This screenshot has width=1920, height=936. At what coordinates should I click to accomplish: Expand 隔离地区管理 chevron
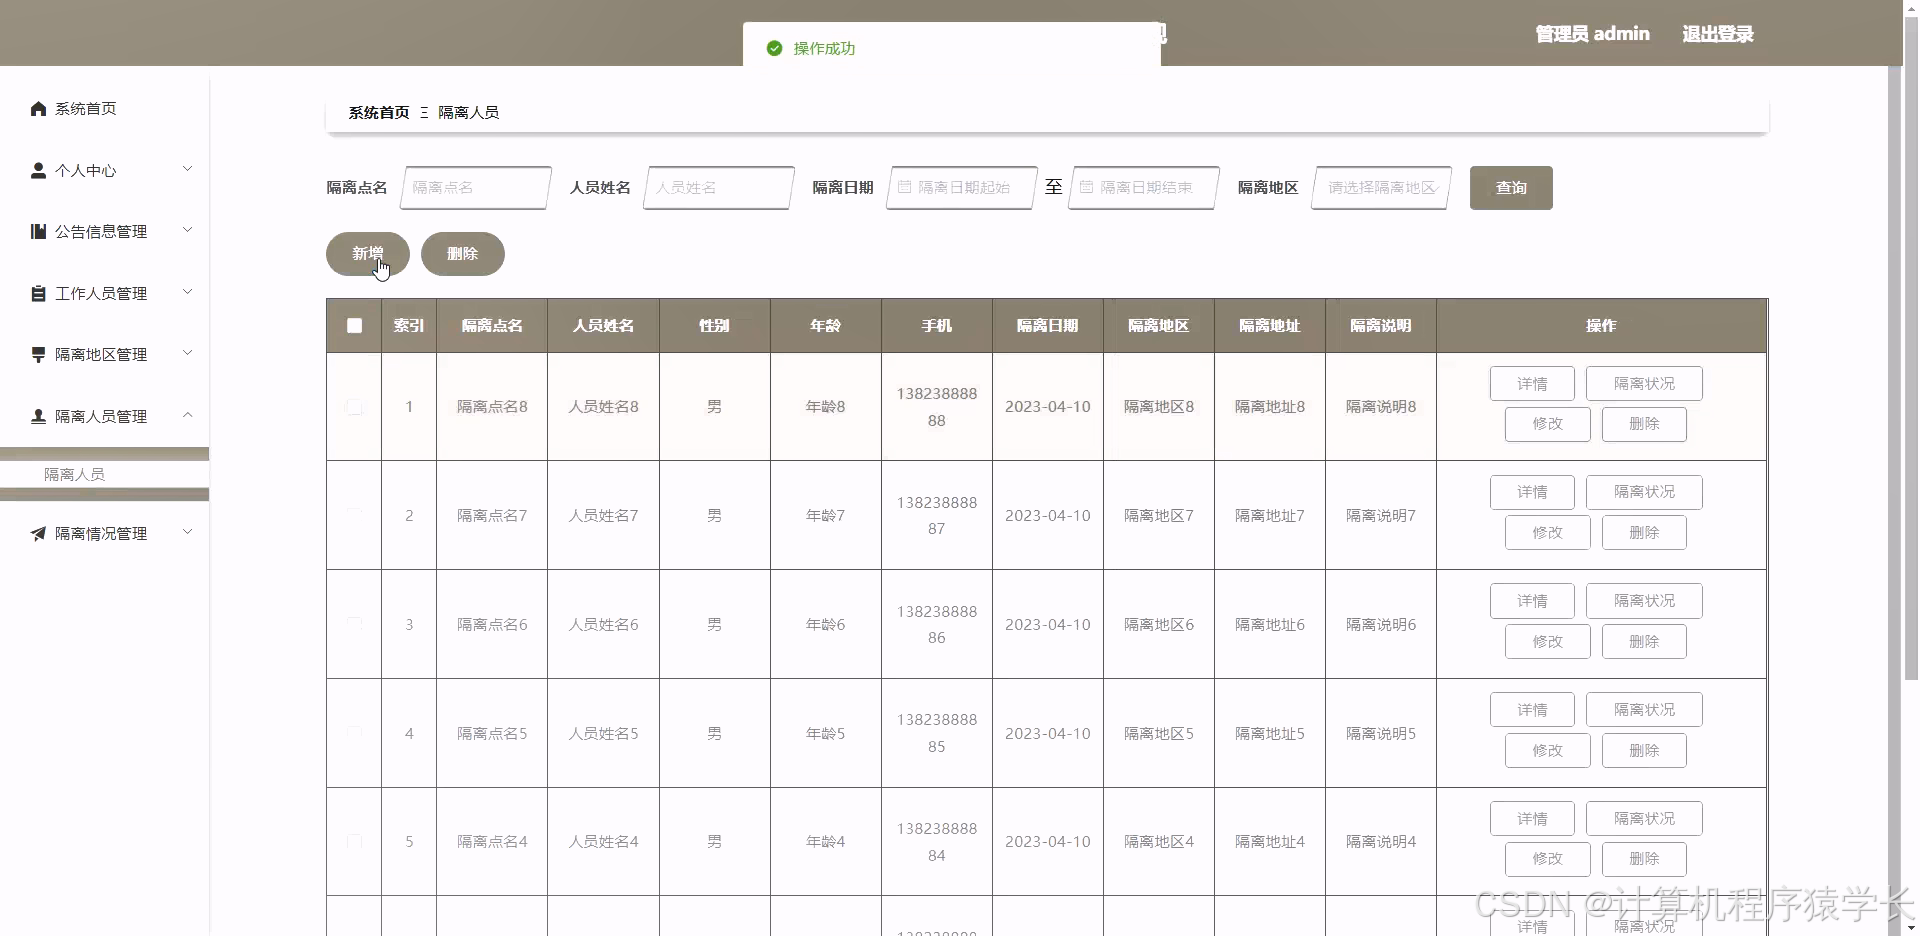(187, 353)
